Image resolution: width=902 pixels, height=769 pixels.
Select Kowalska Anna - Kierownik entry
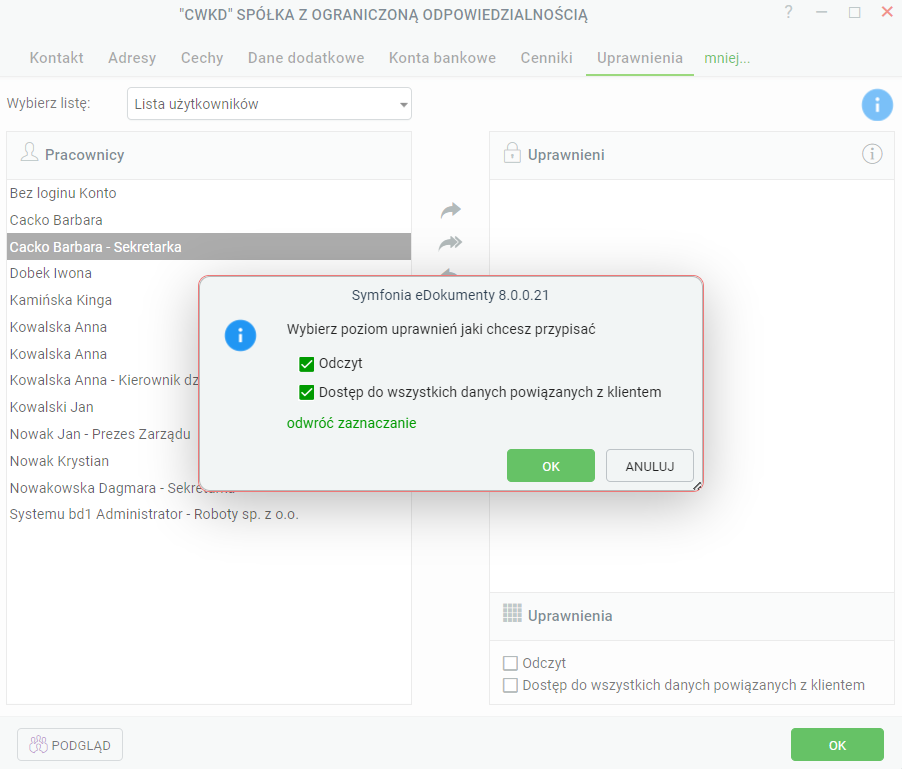click(103, 380)
